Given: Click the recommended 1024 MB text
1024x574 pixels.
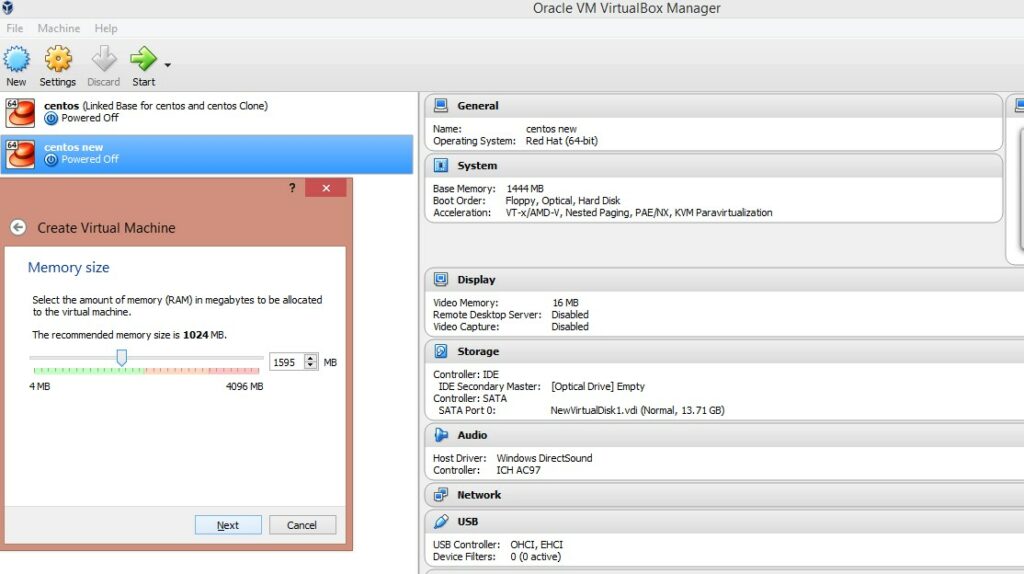Looking at the screenshot, I should [129, 335].
